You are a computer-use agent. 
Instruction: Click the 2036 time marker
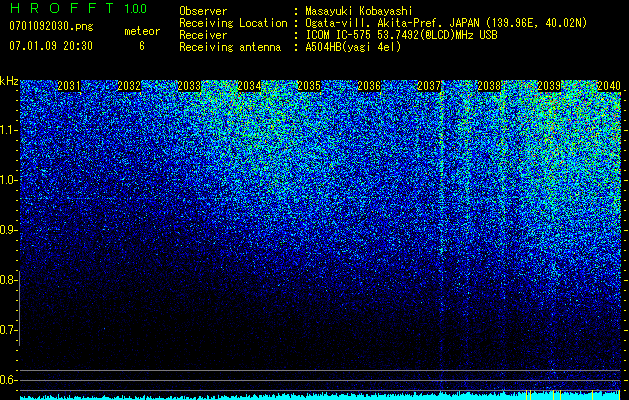(x=369, y=86)
